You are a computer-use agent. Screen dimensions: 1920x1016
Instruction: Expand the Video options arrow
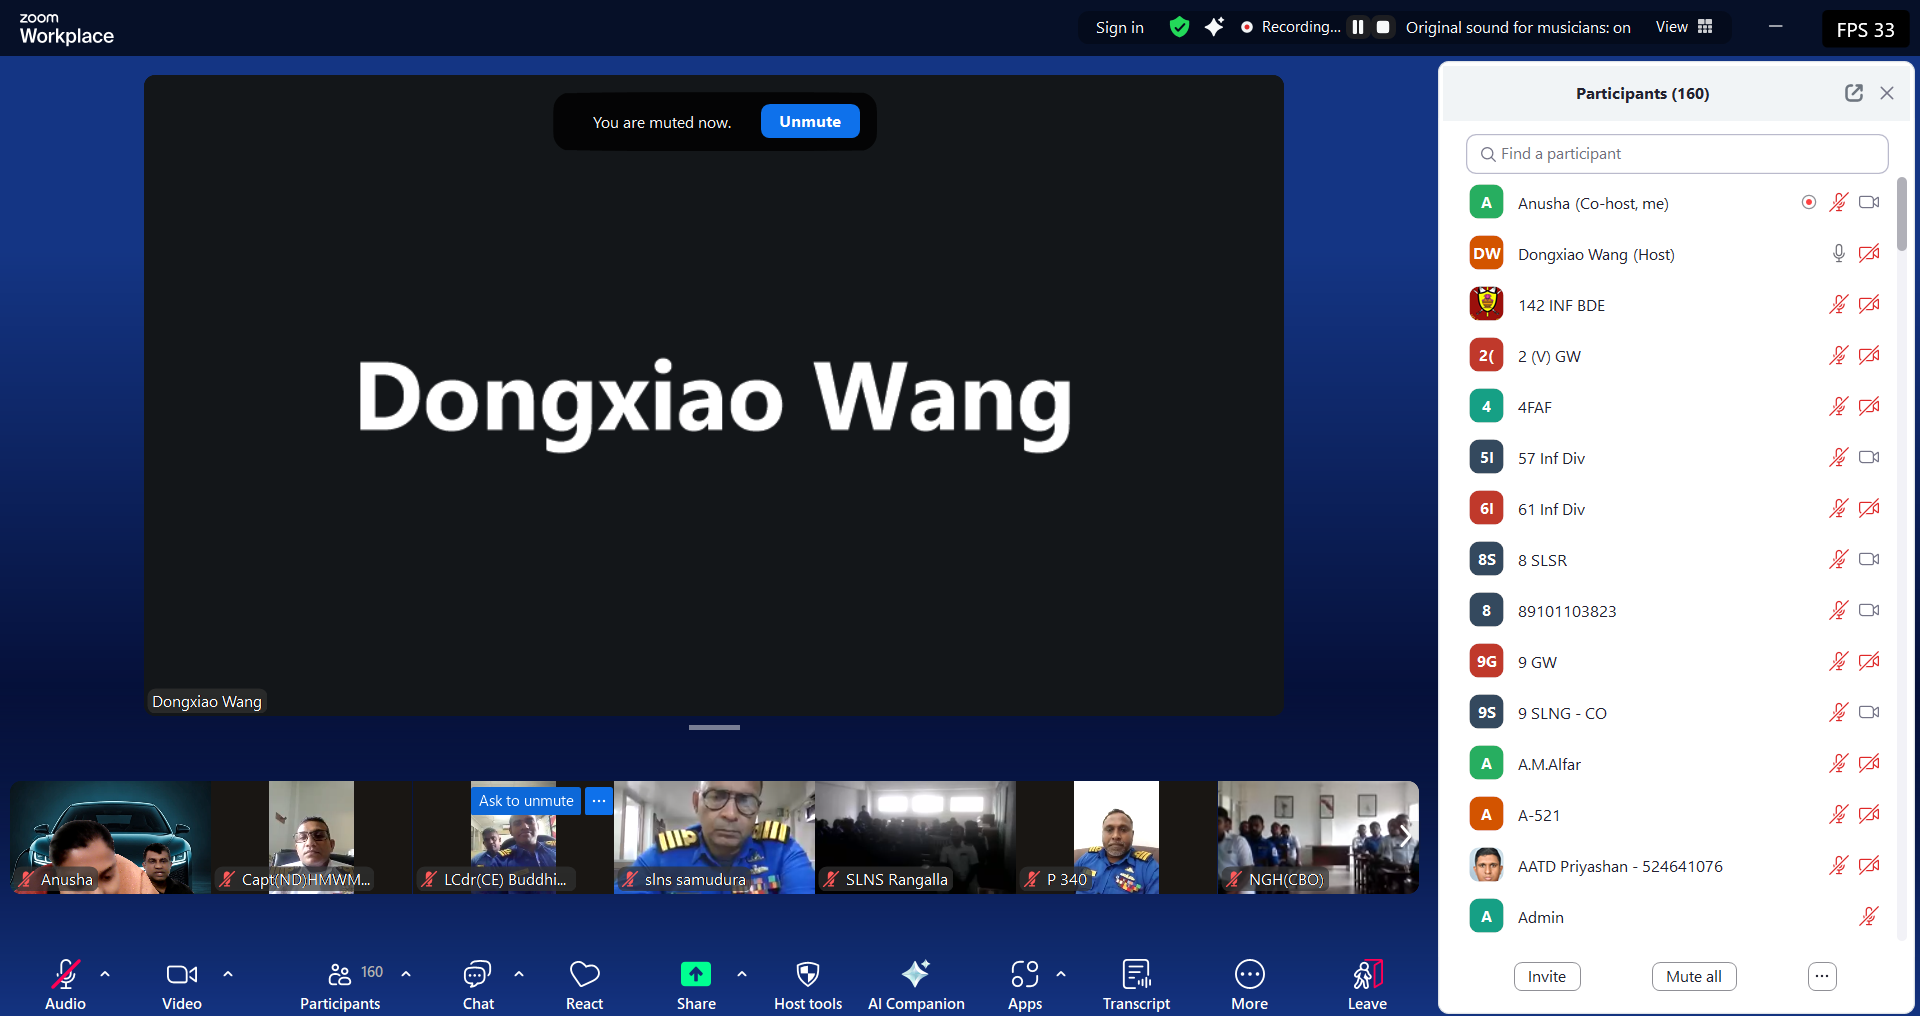(x=228, y=973)
